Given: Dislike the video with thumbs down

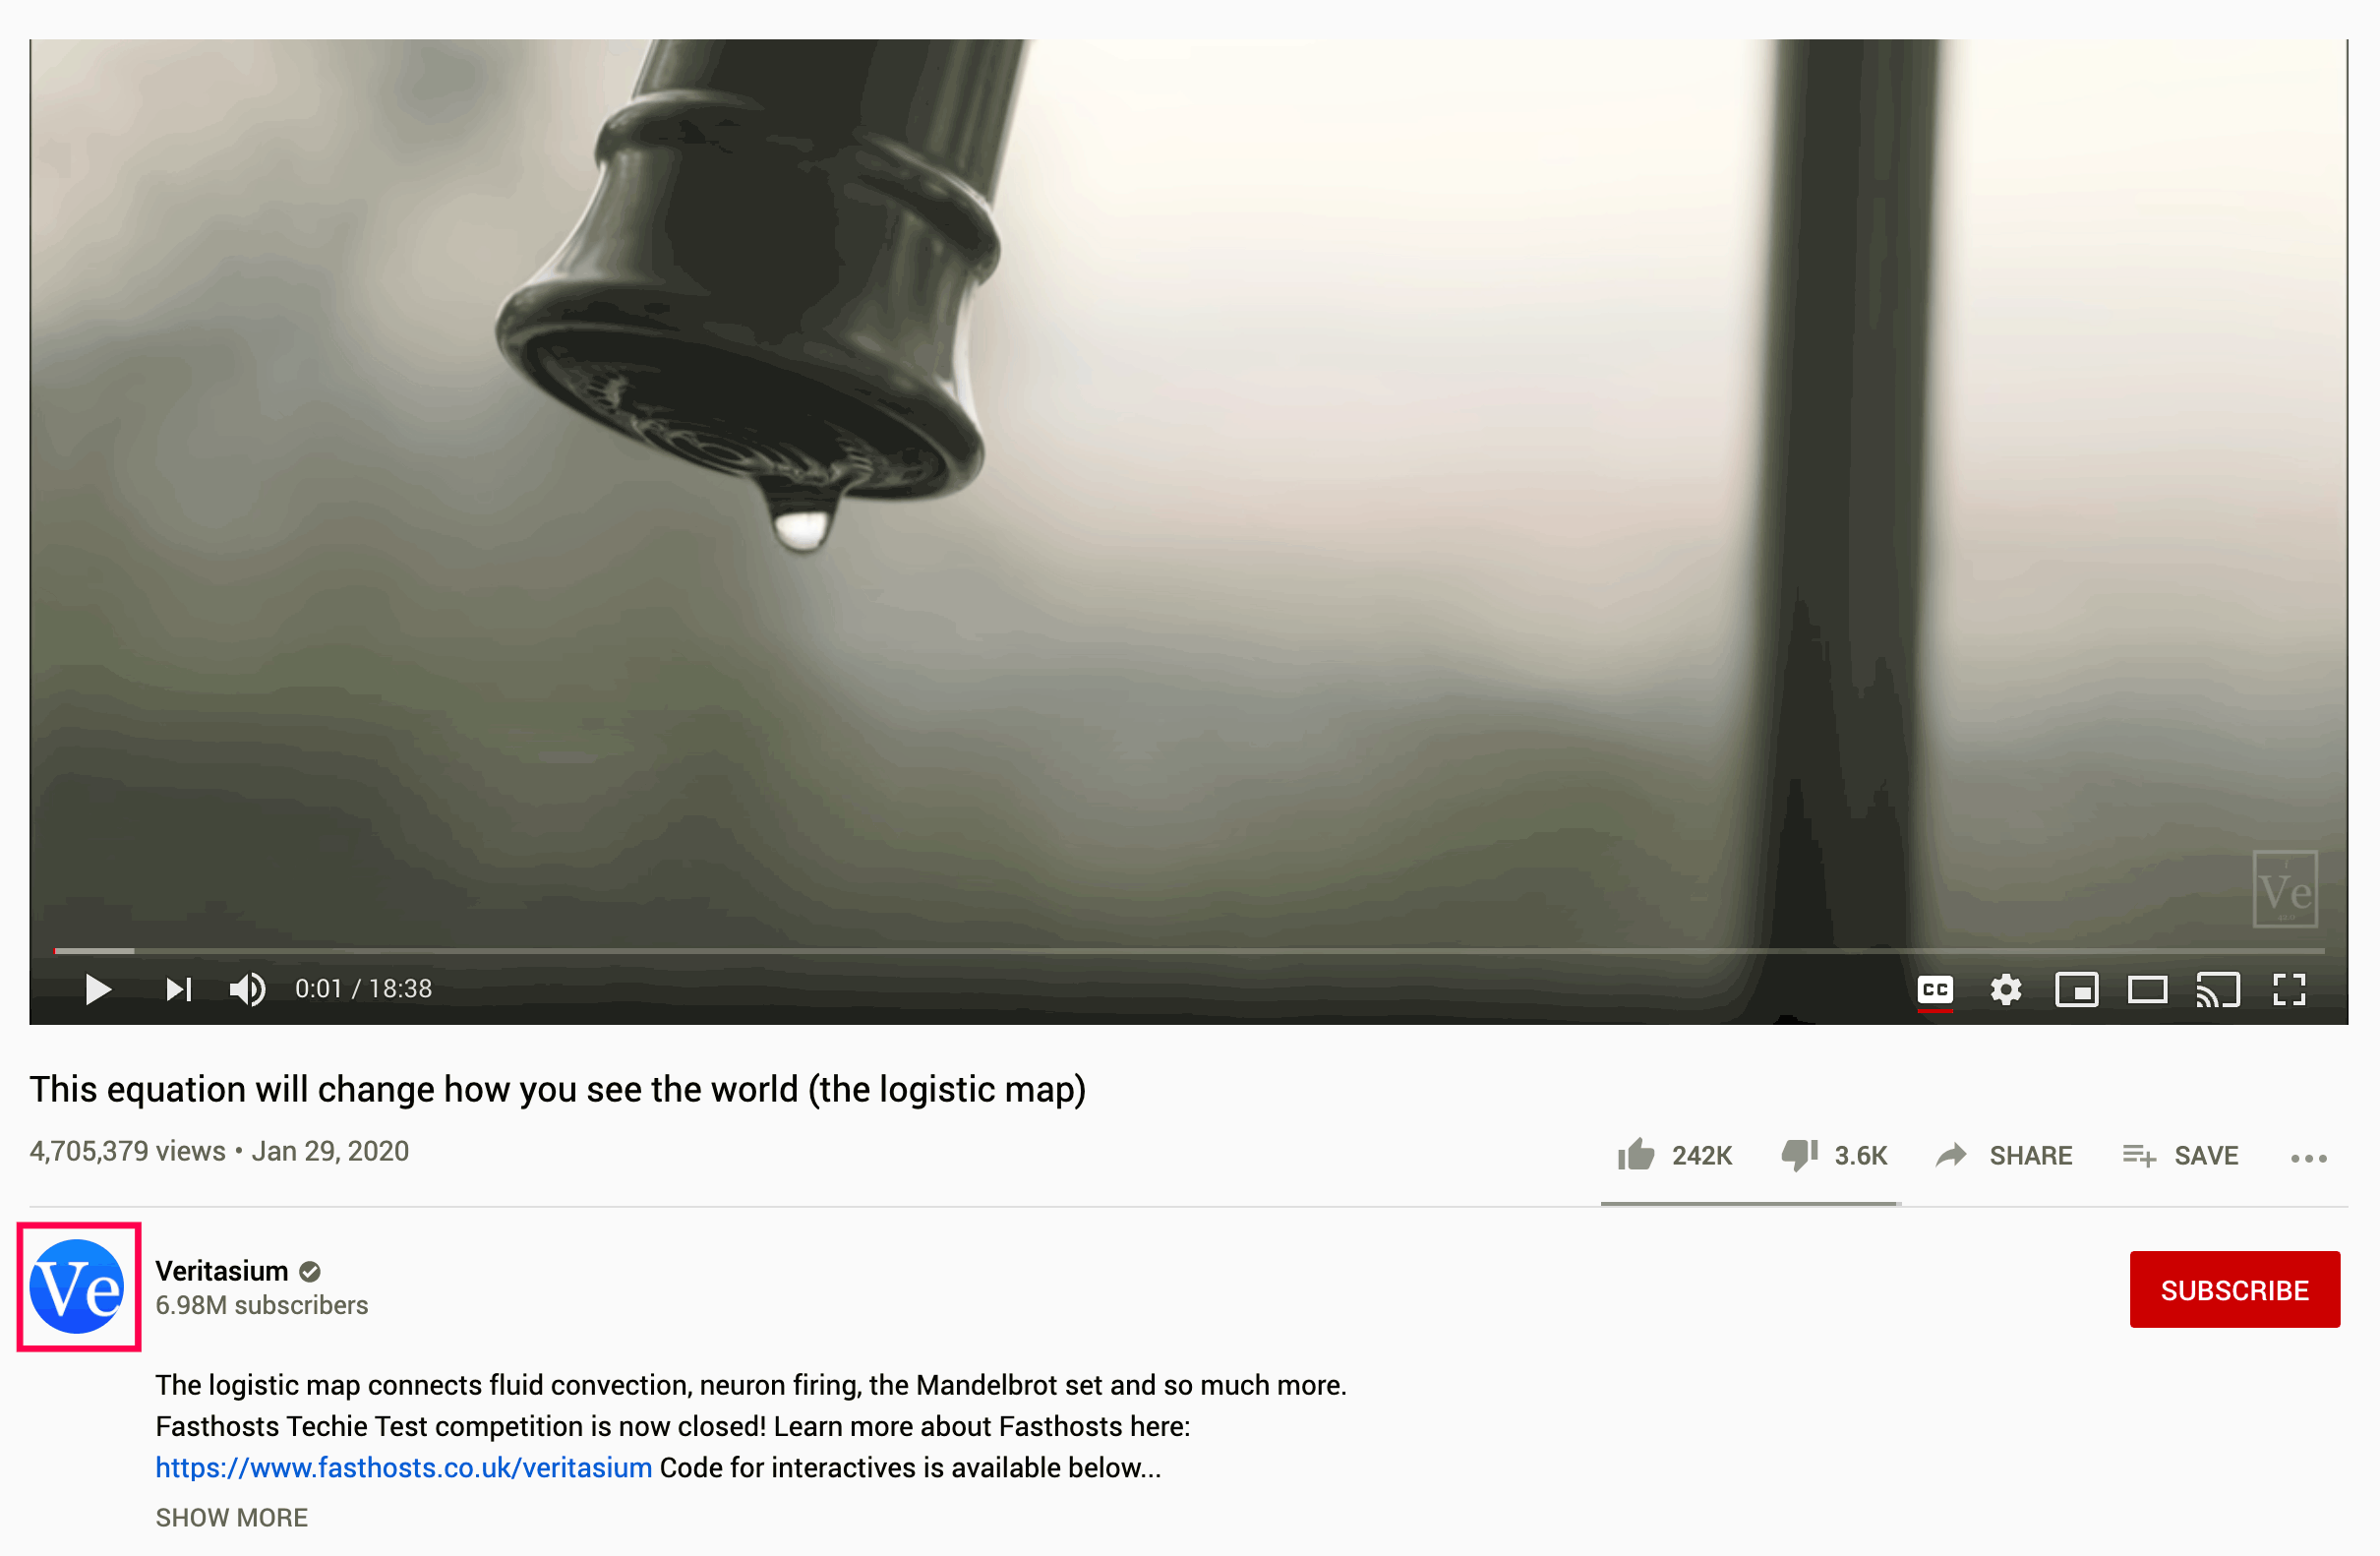Looking at the screenshot, I should click(x=1834, y=1156).
